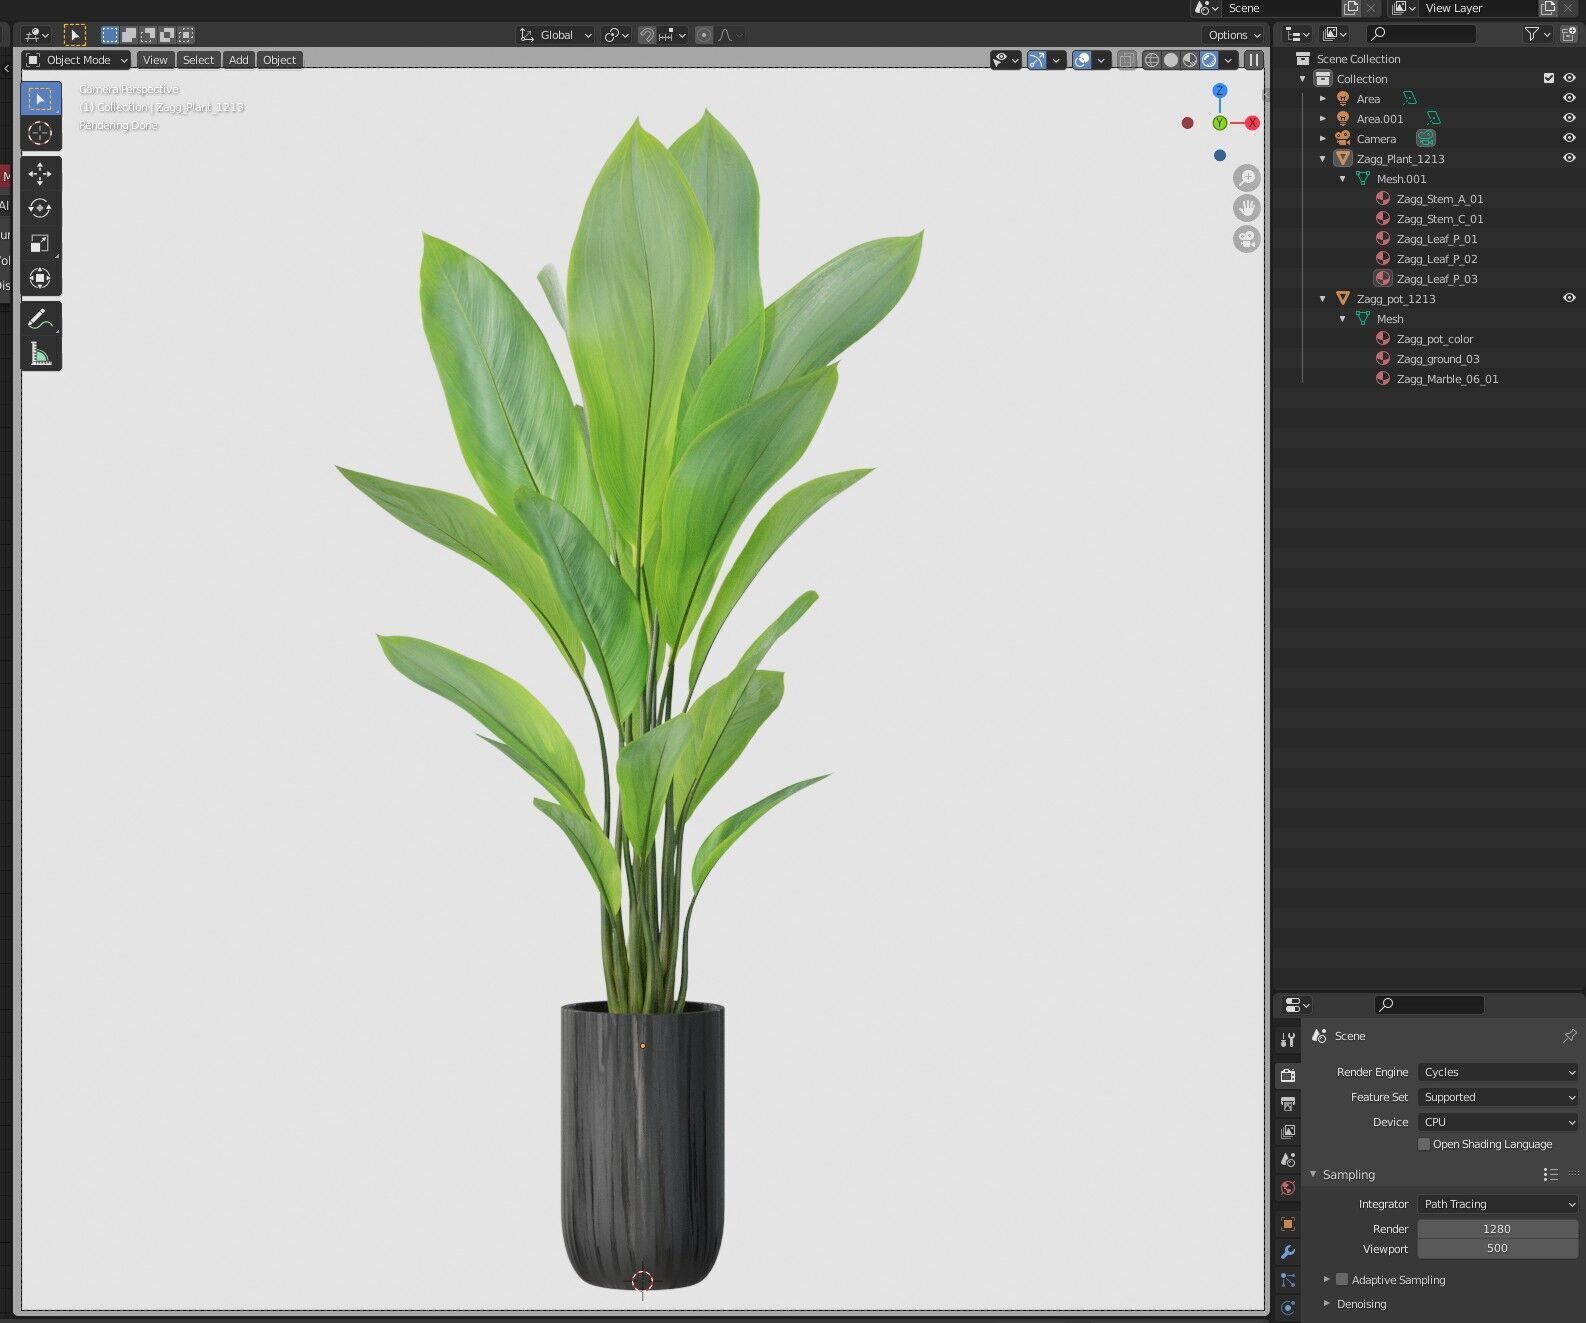The image size is (1586, 1323).
Task: Switch to wireframe viewport shading
Action: click(1152, 60)
